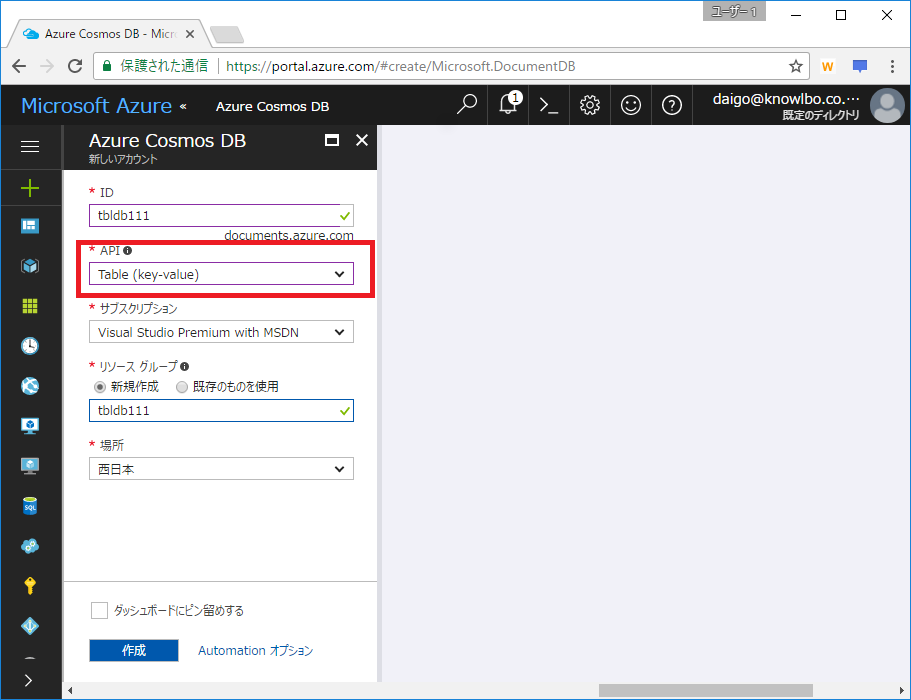The height and width of the screenshot is (700, 911).
Task: Click the ユーザー1 profile button
Action: tap(734, 11)
